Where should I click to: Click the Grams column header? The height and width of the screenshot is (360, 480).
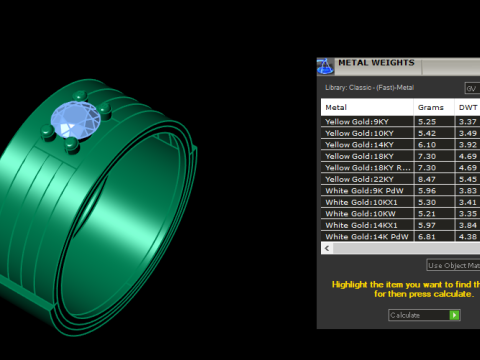434,107
